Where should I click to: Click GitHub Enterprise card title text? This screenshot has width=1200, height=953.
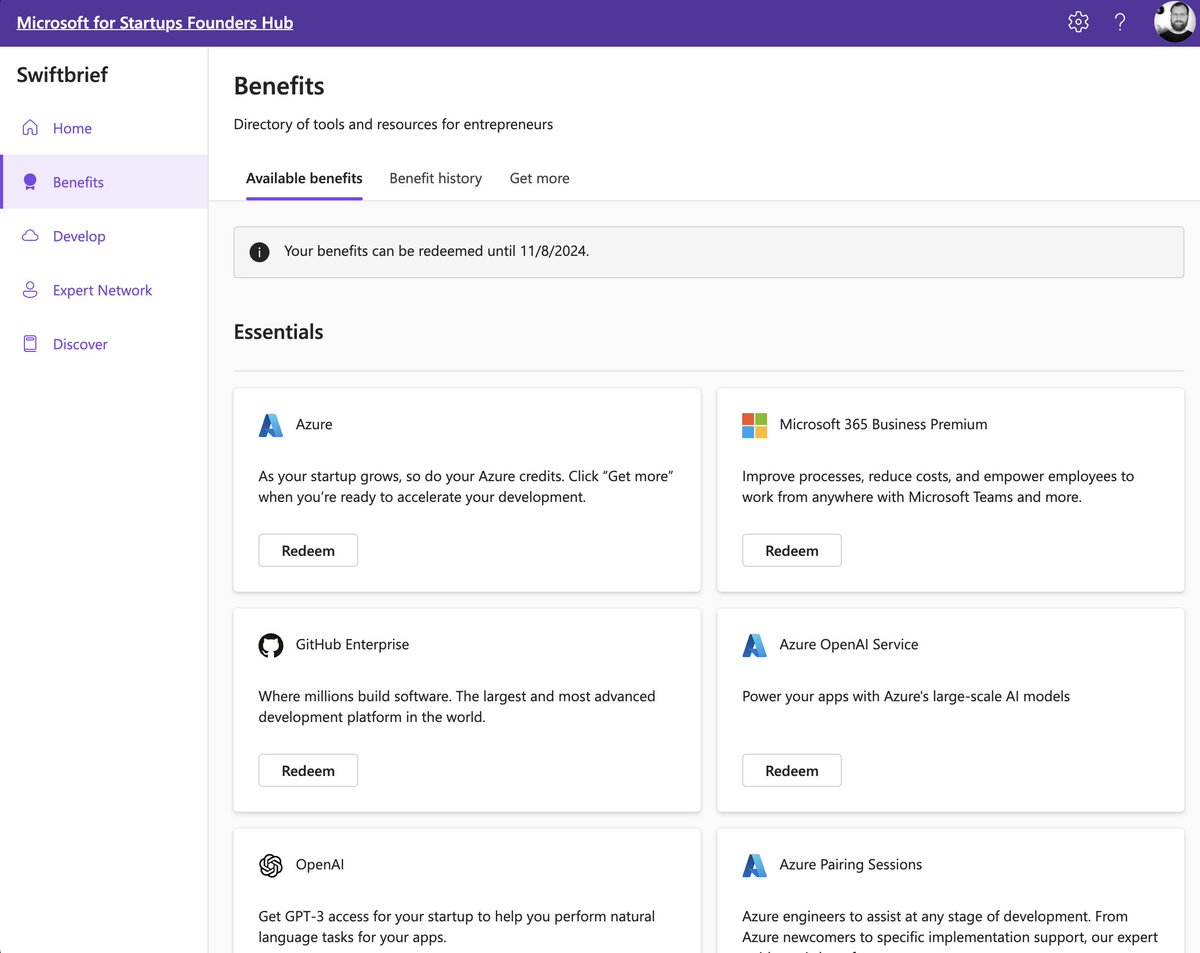point(352,644)
